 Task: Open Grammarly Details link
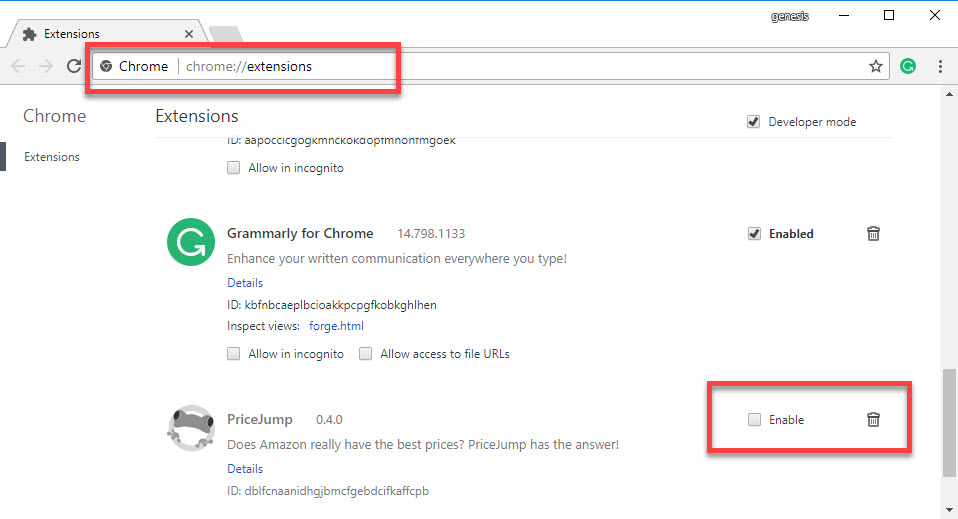(x=245, y=283)
